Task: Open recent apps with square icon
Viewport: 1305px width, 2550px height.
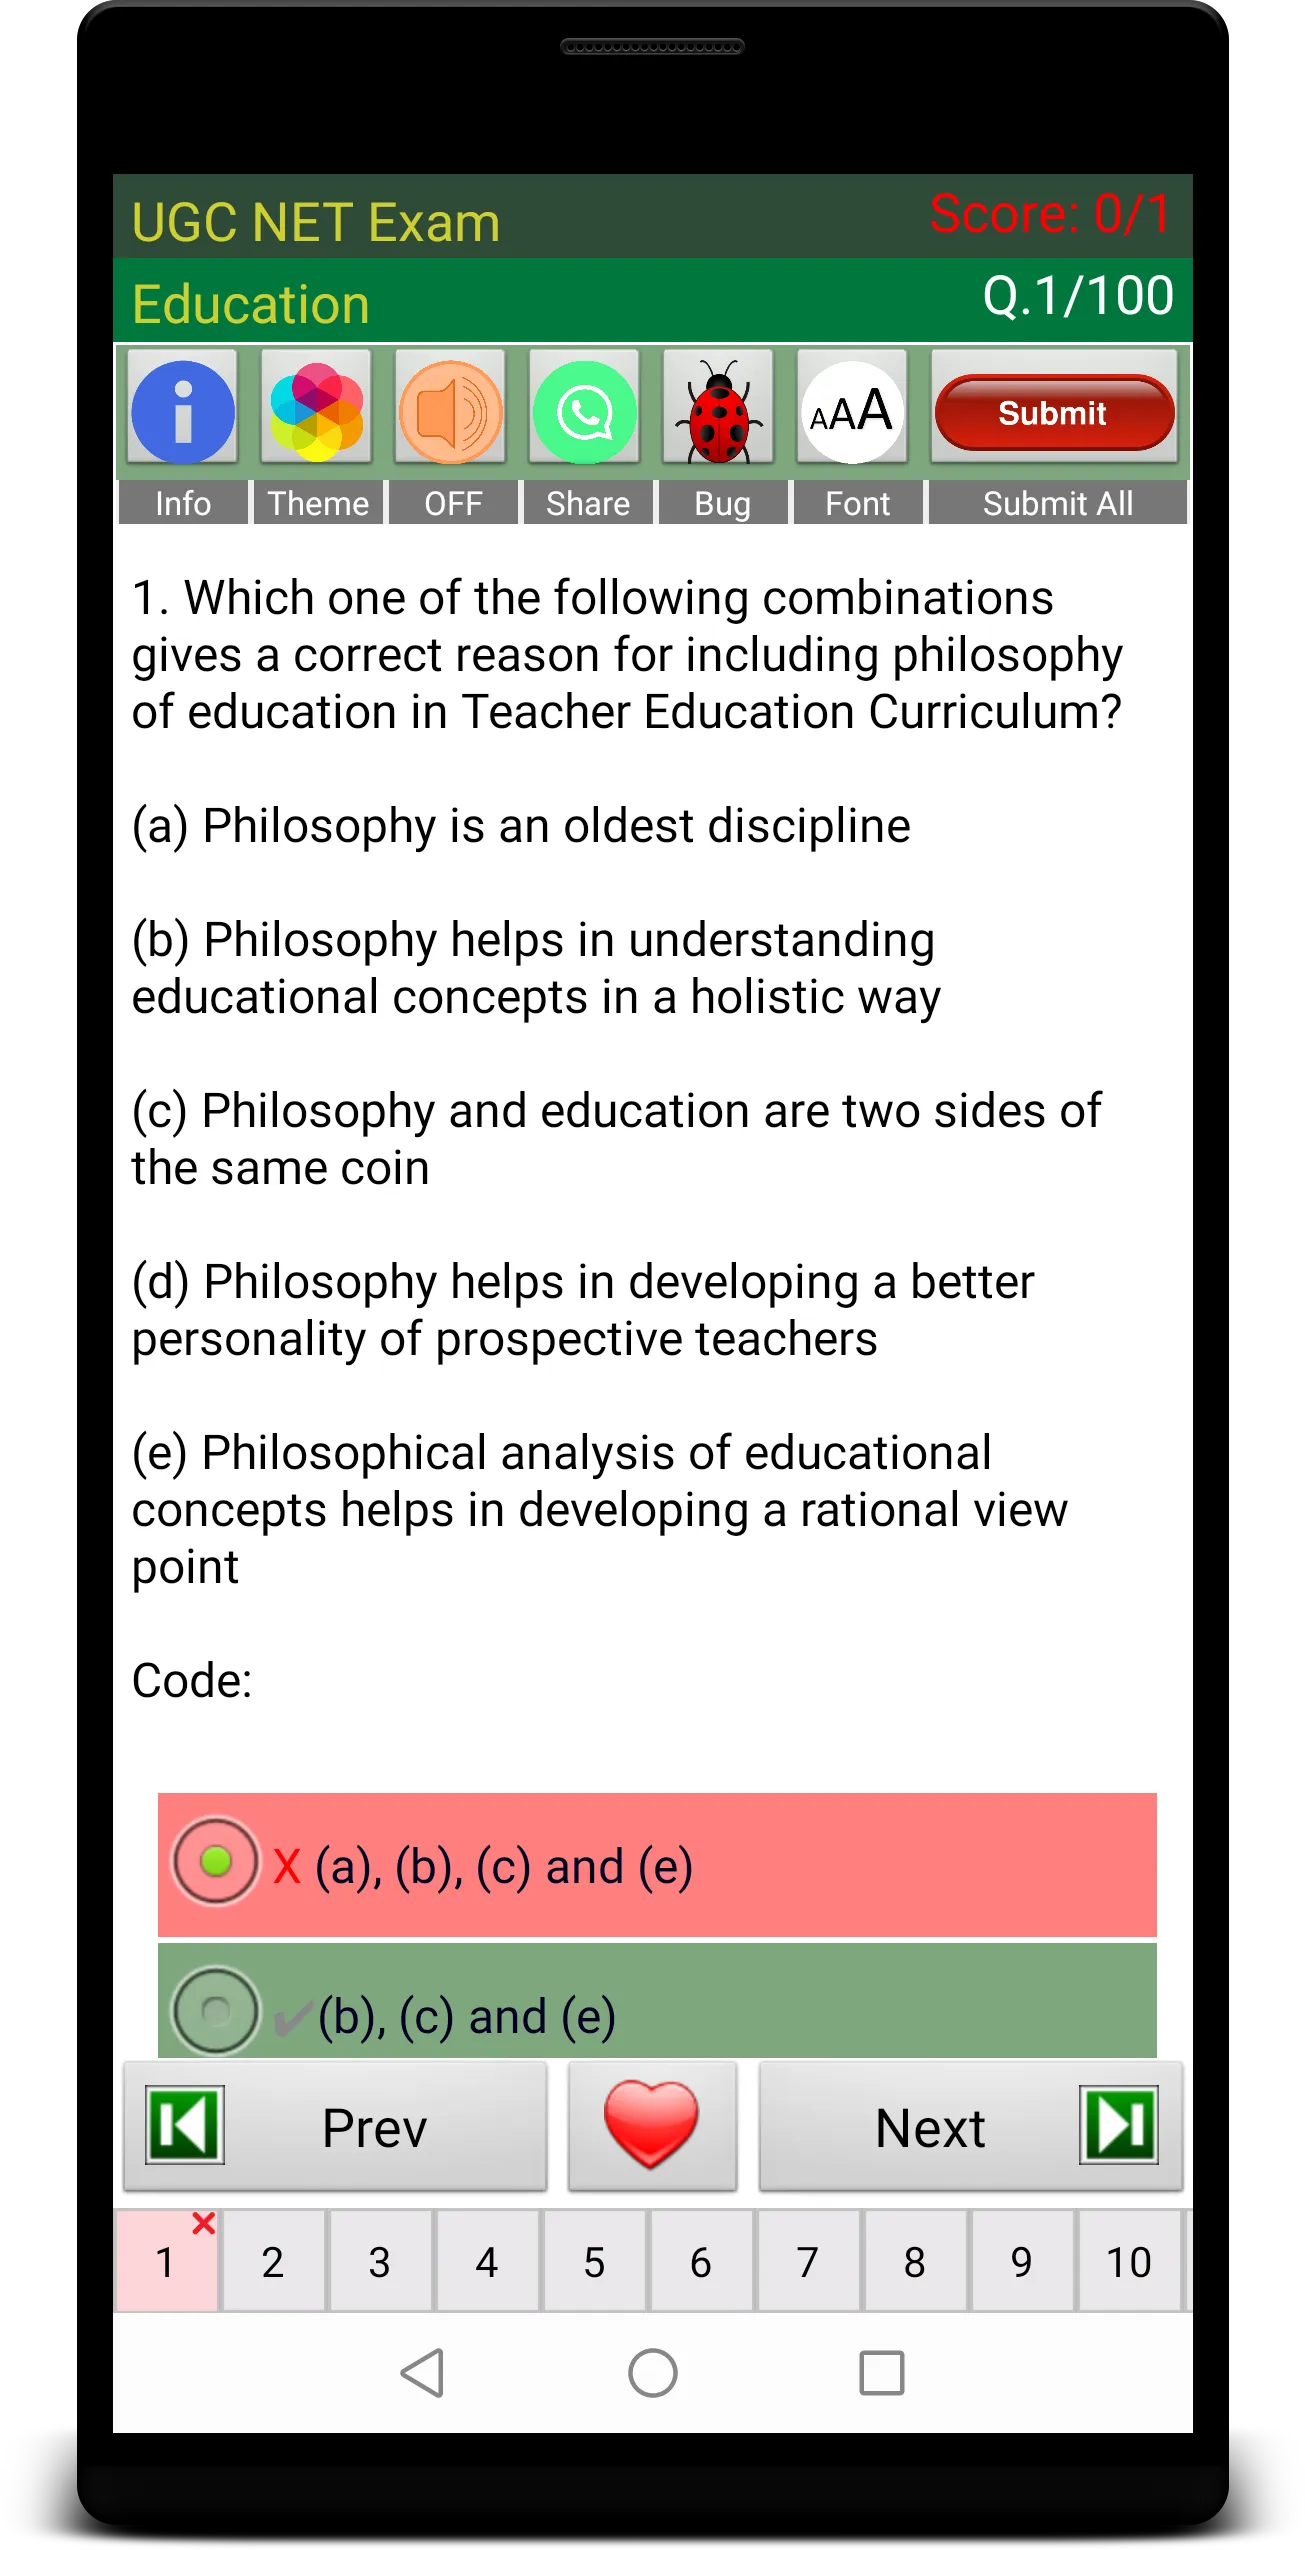Action: tap(882, 2372)
